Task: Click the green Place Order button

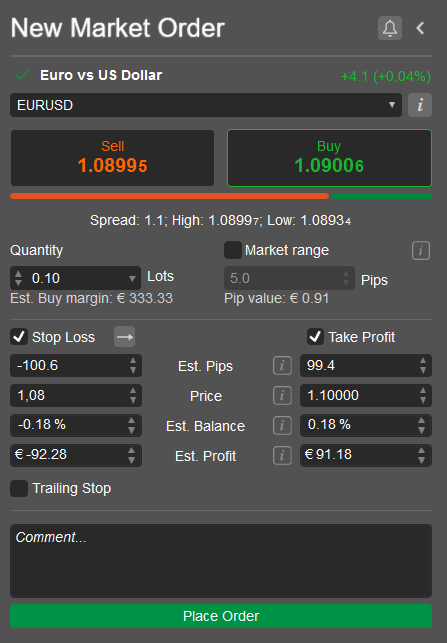Action: (x=221, y=616)
